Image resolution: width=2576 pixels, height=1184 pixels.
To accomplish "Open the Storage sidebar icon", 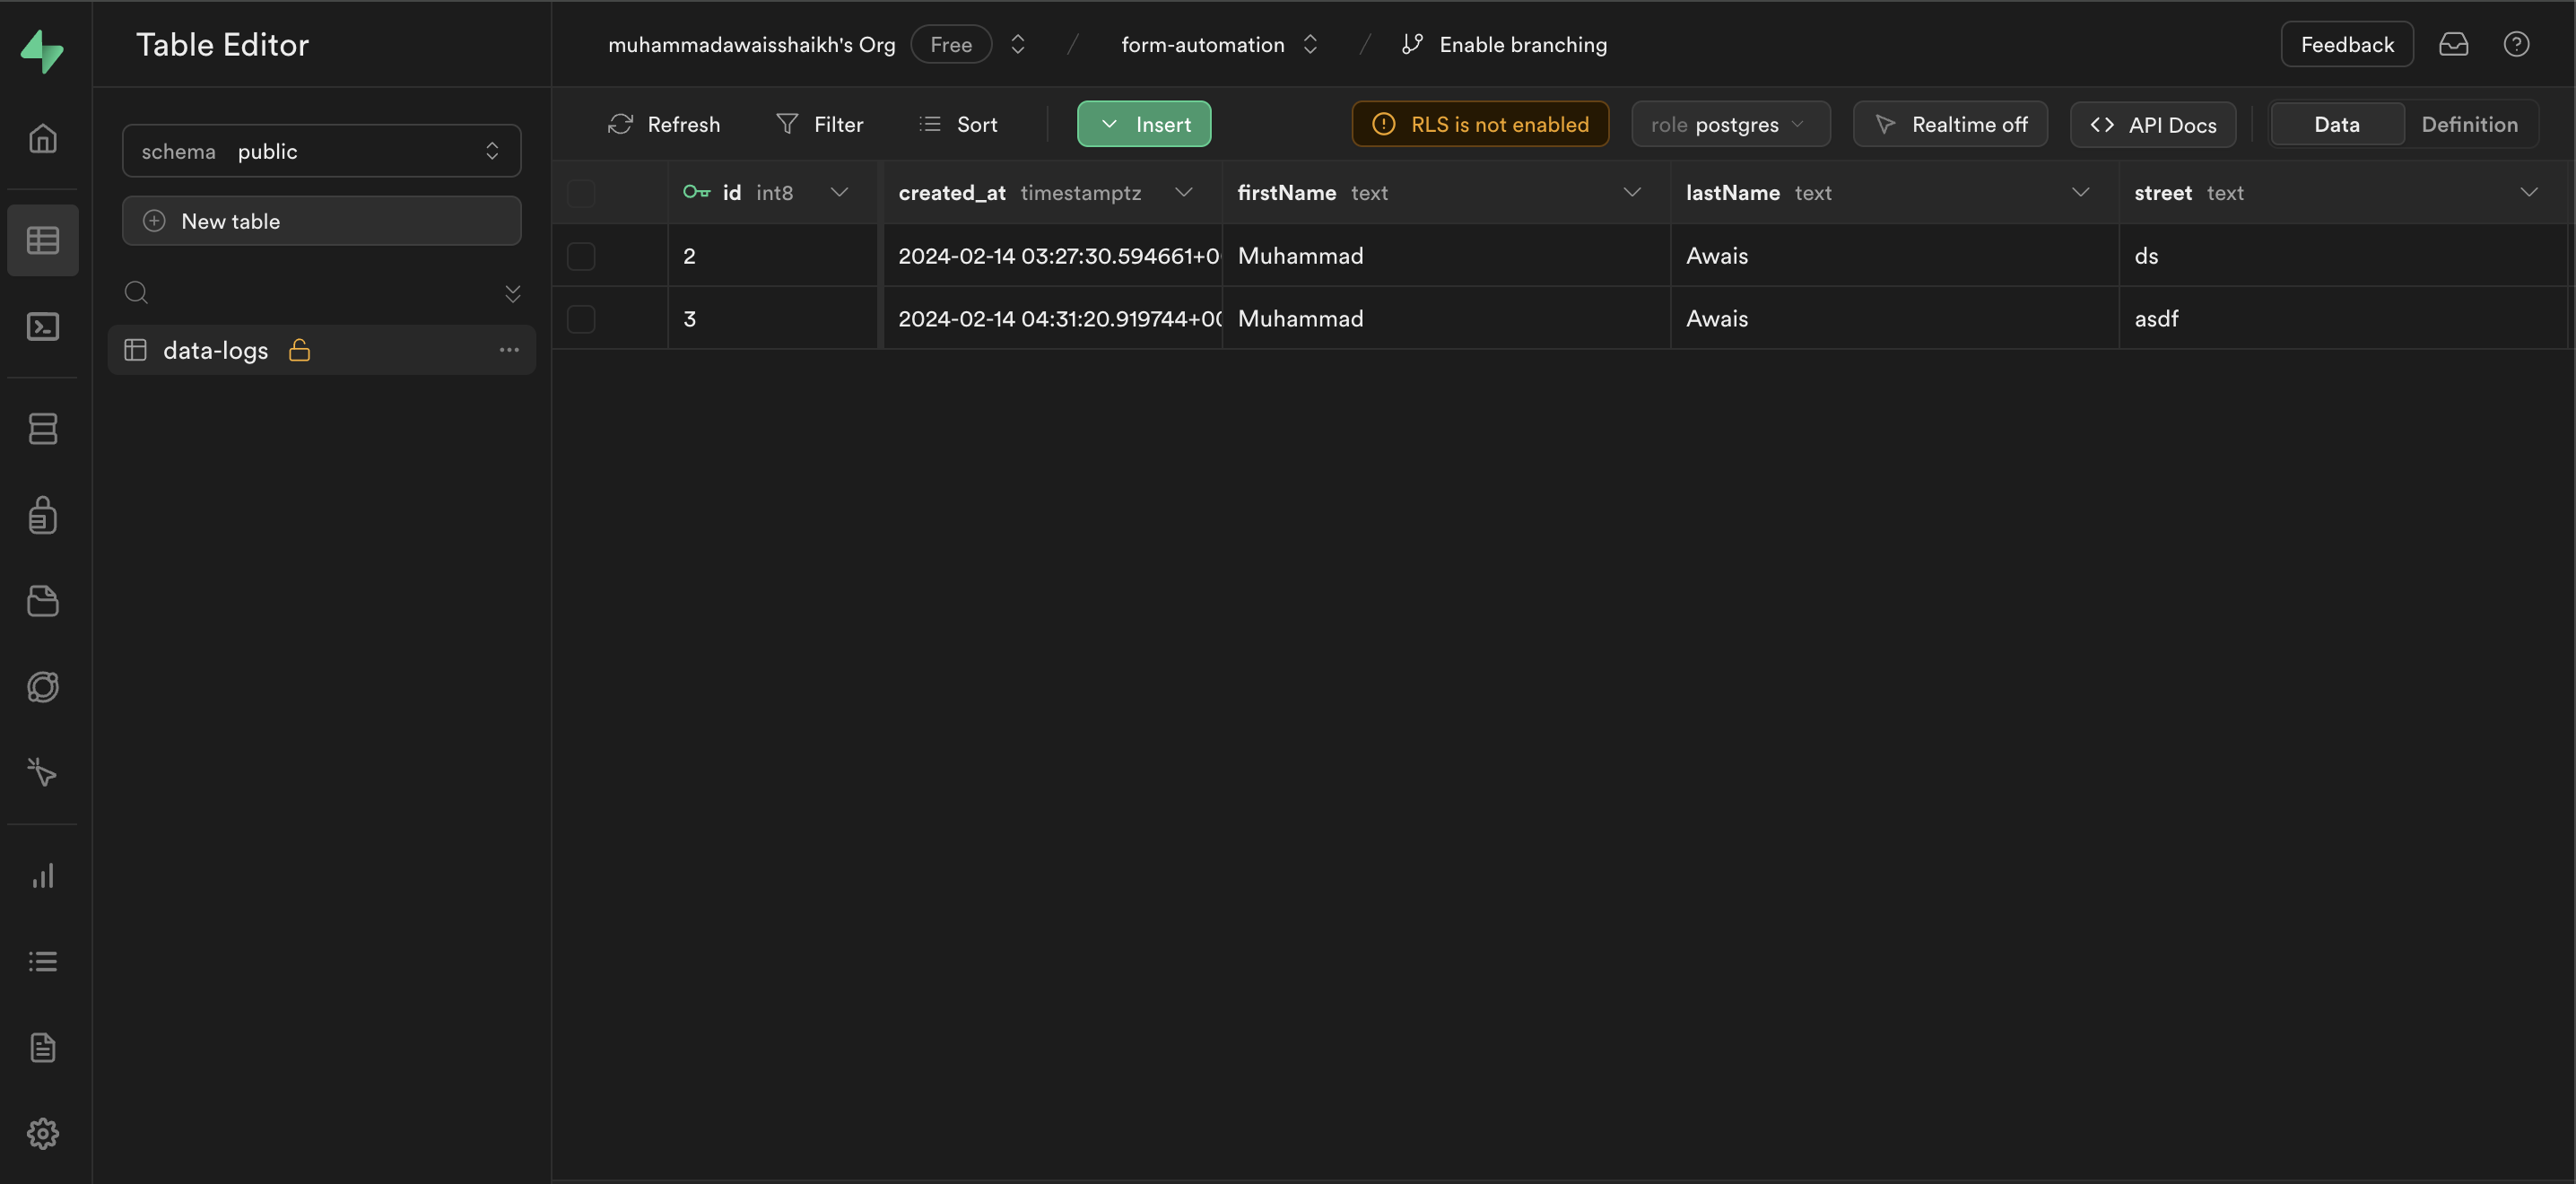I will click(43, 601).
